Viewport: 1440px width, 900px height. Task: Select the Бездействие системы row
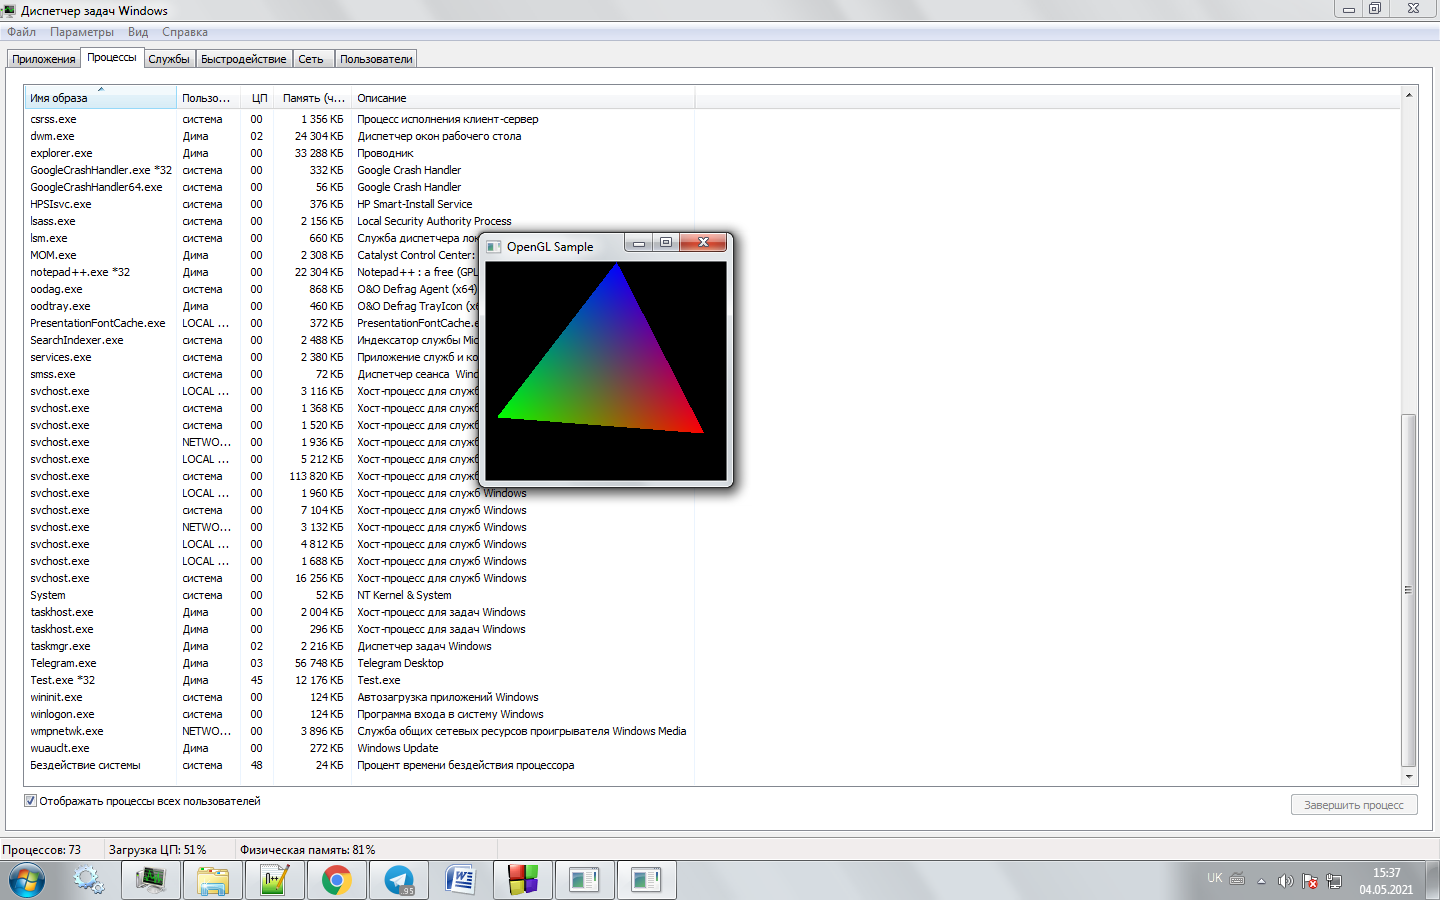click(x=360, y=765)
